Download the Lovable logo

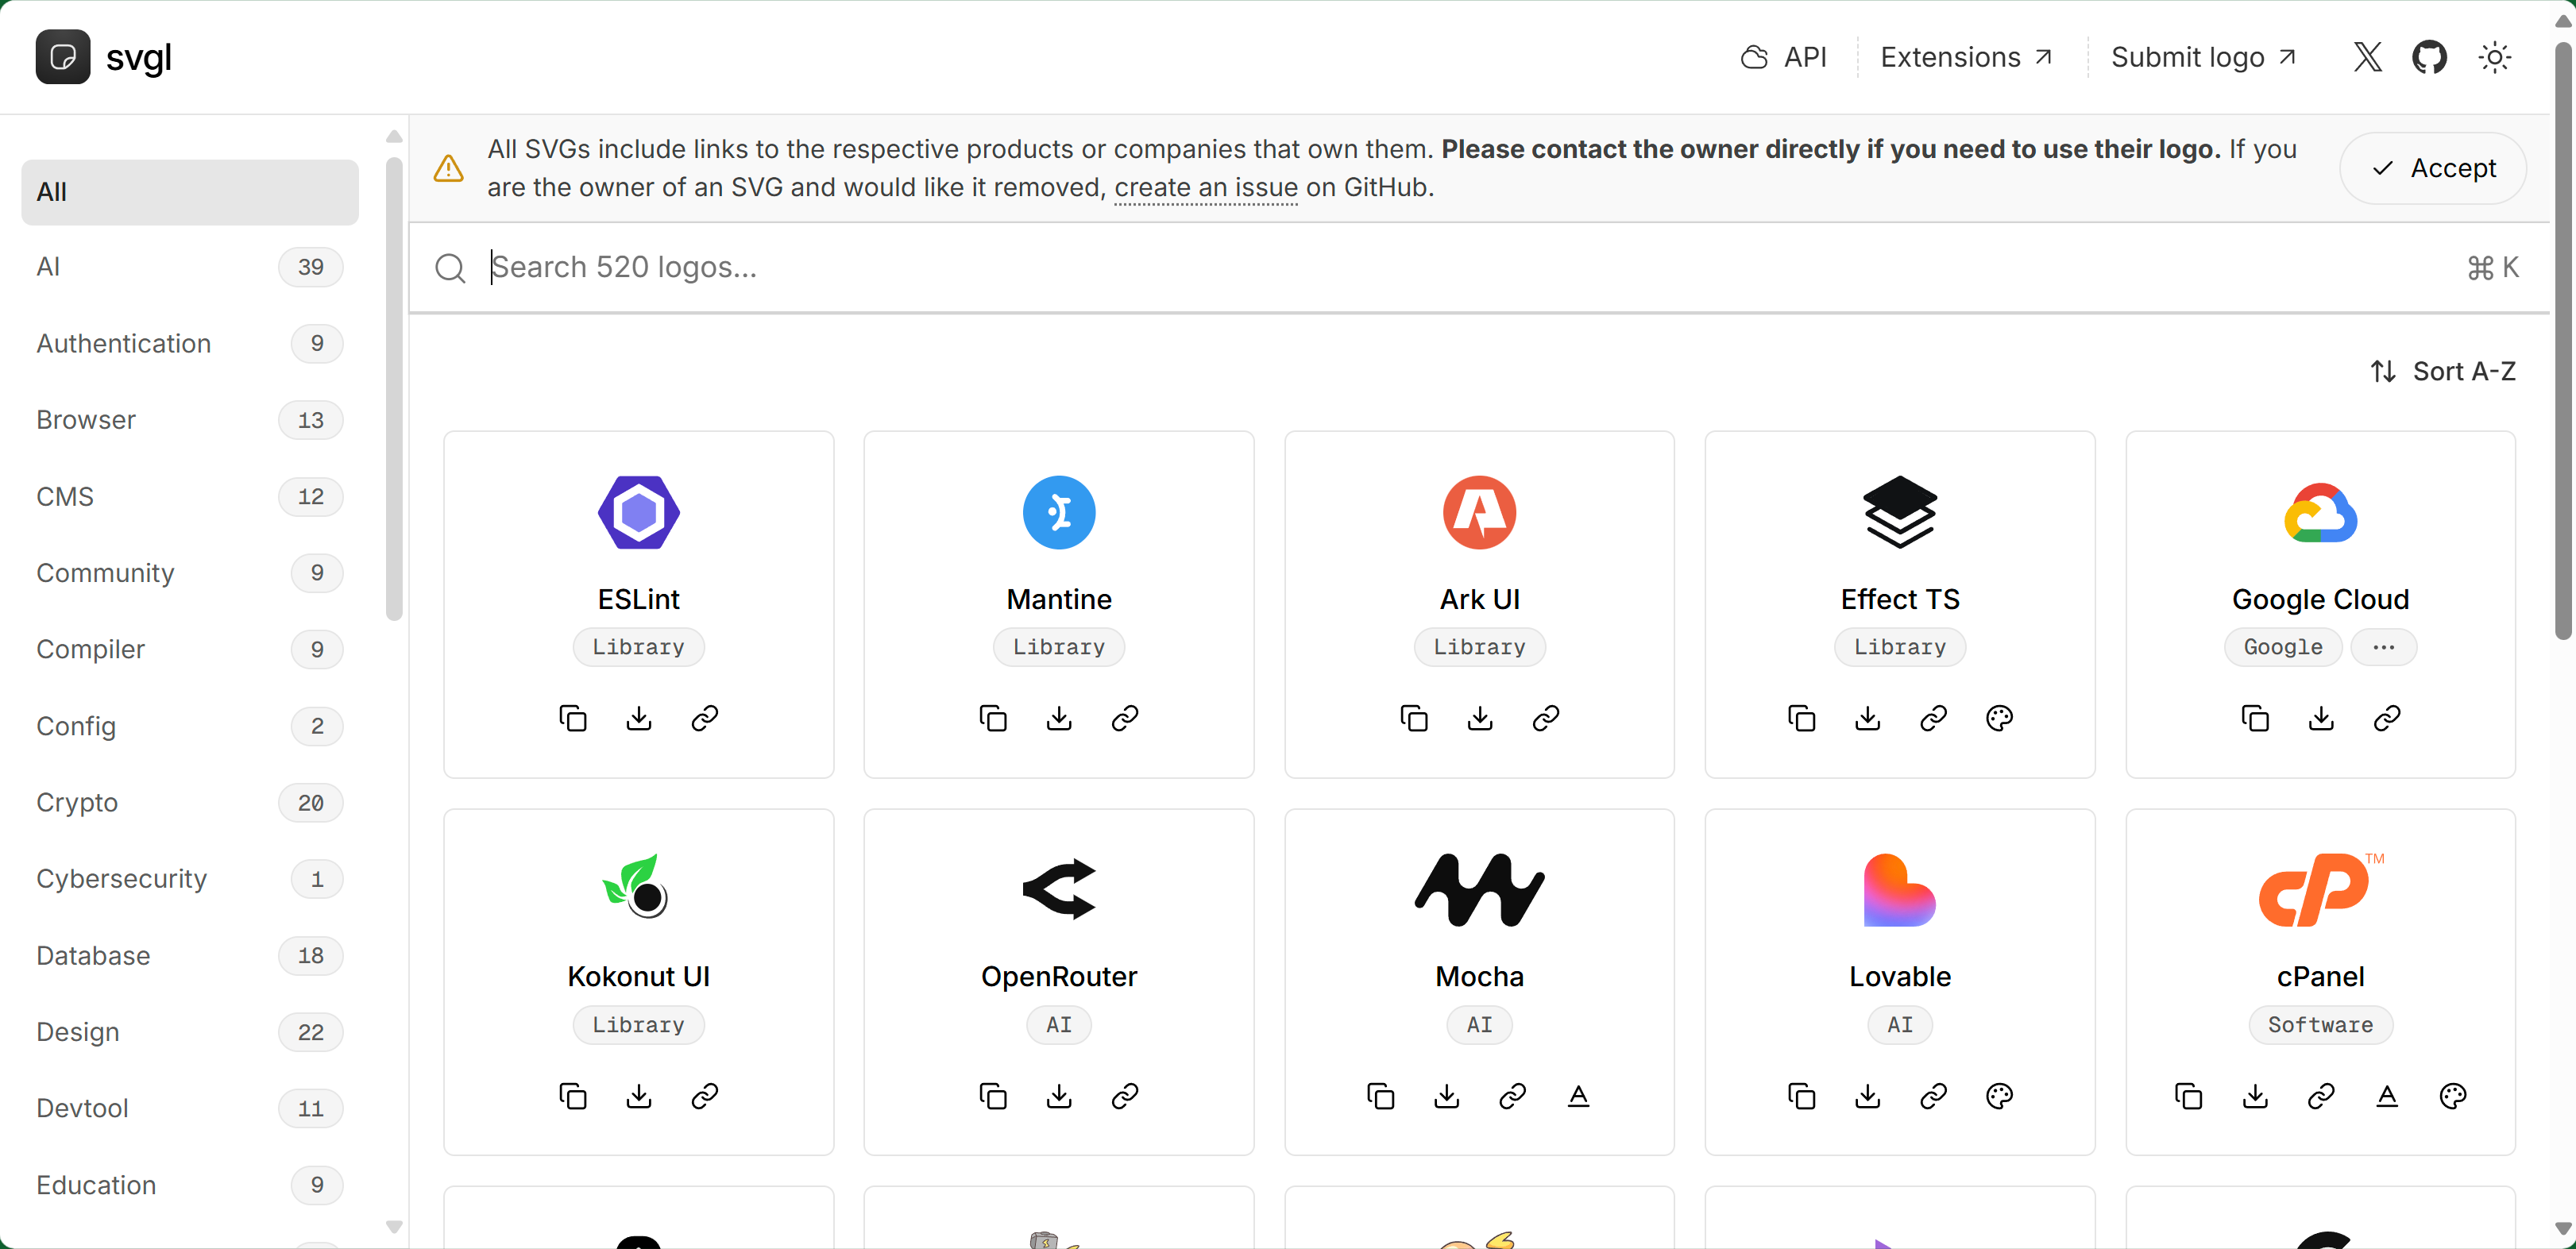[1868, 1096]
